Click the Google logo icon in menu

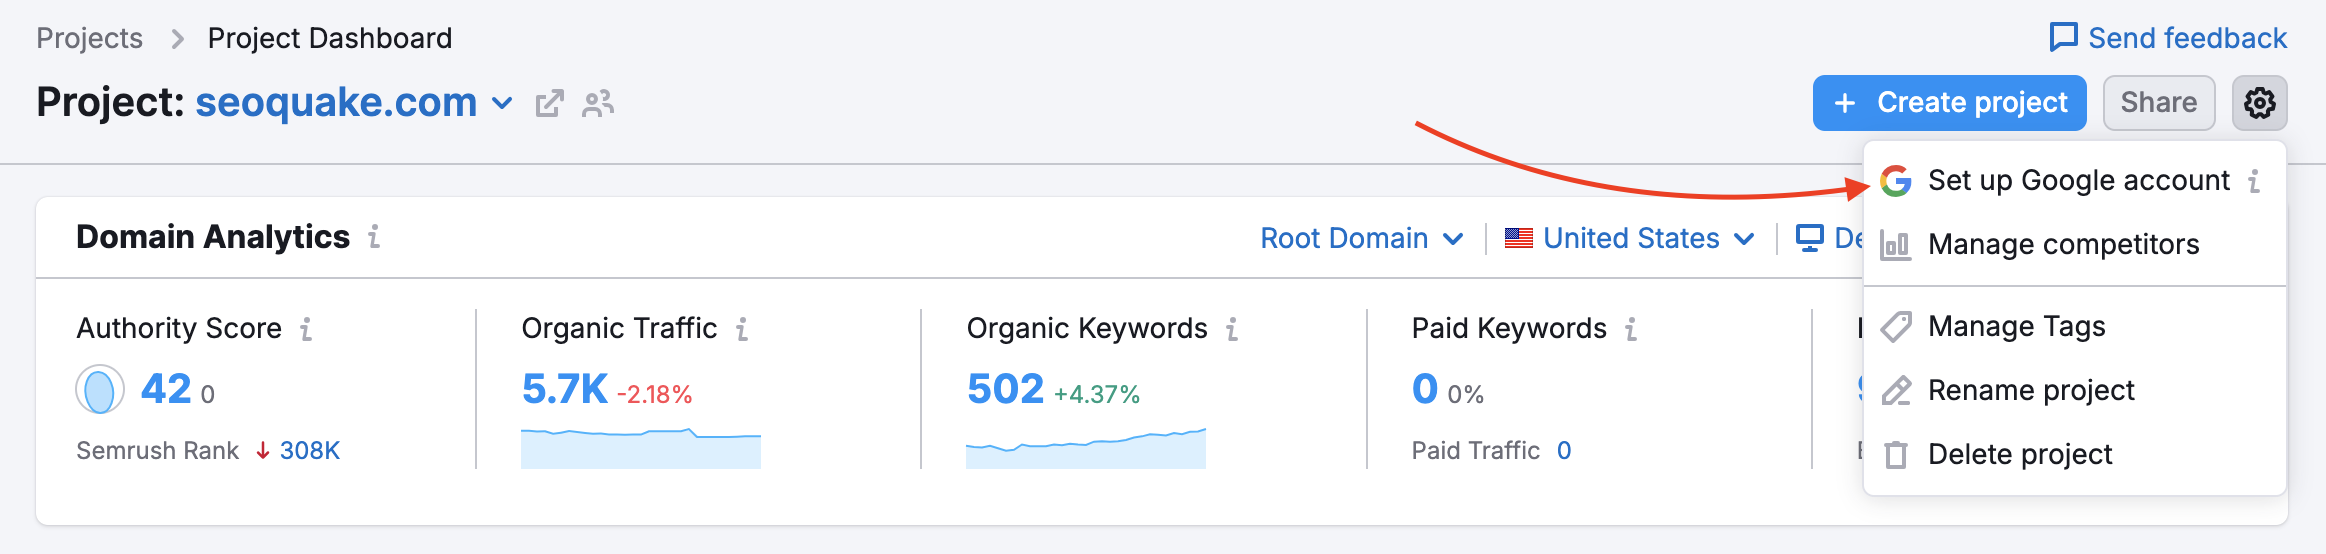pos(1895,181)
